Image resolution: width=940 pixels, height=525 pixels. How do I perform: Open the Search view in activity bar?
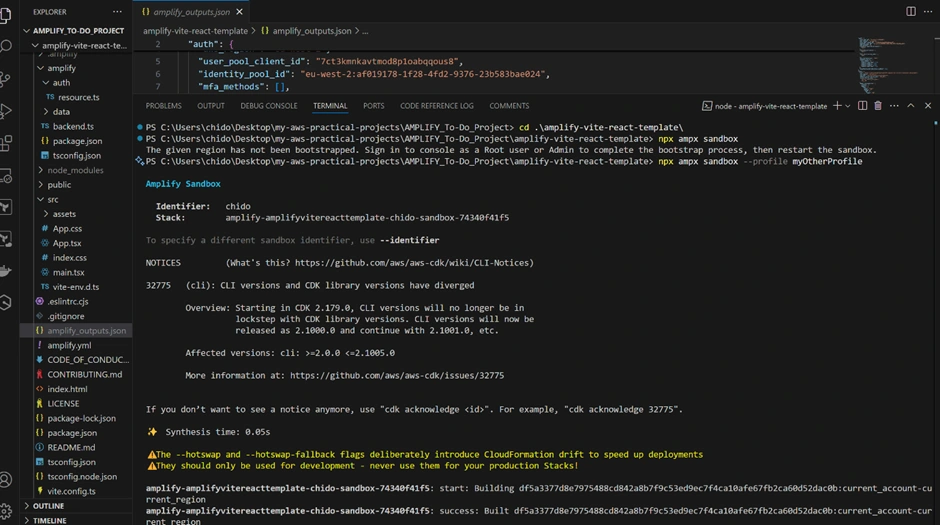[7, 45]
